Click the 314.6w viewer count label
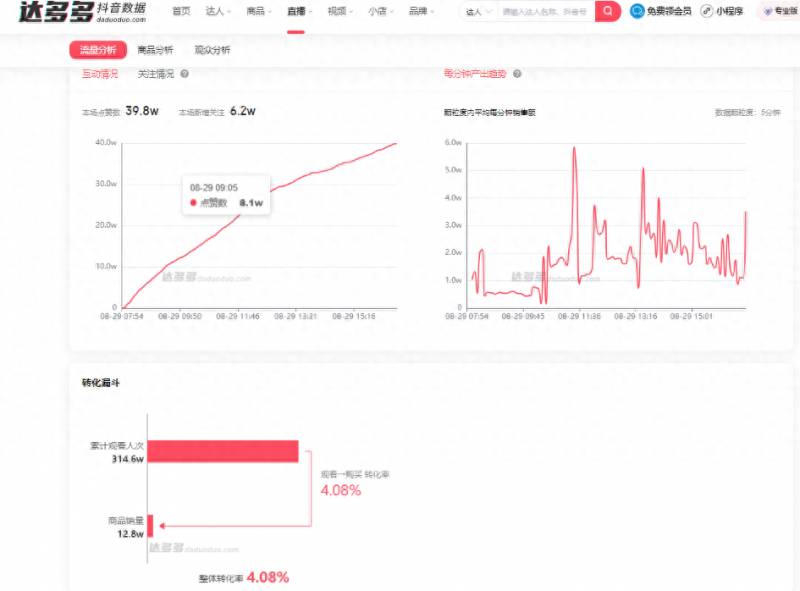800x591 pixels. [128, 459]
